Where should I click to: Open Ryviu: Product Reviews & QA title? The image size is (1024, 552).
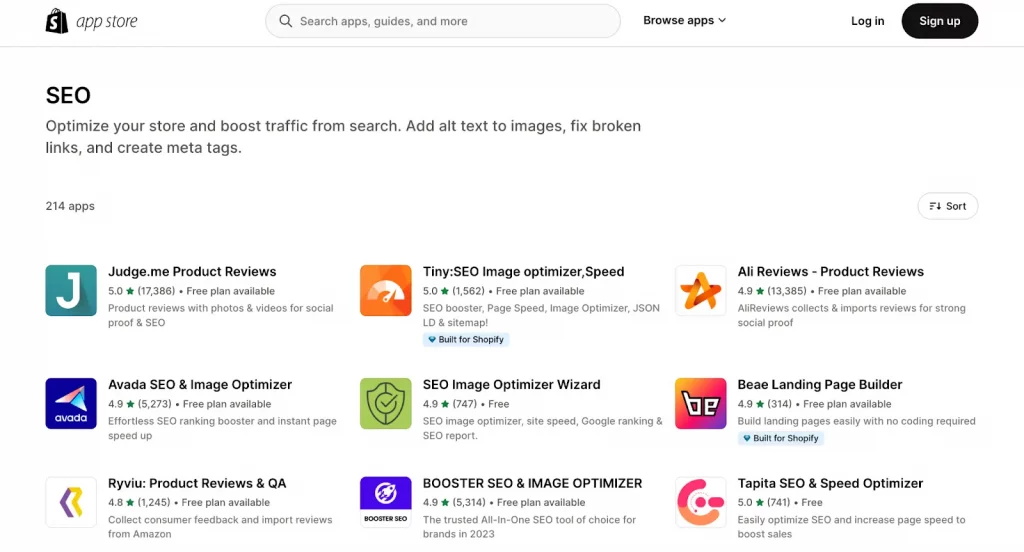tap(197, 483)
